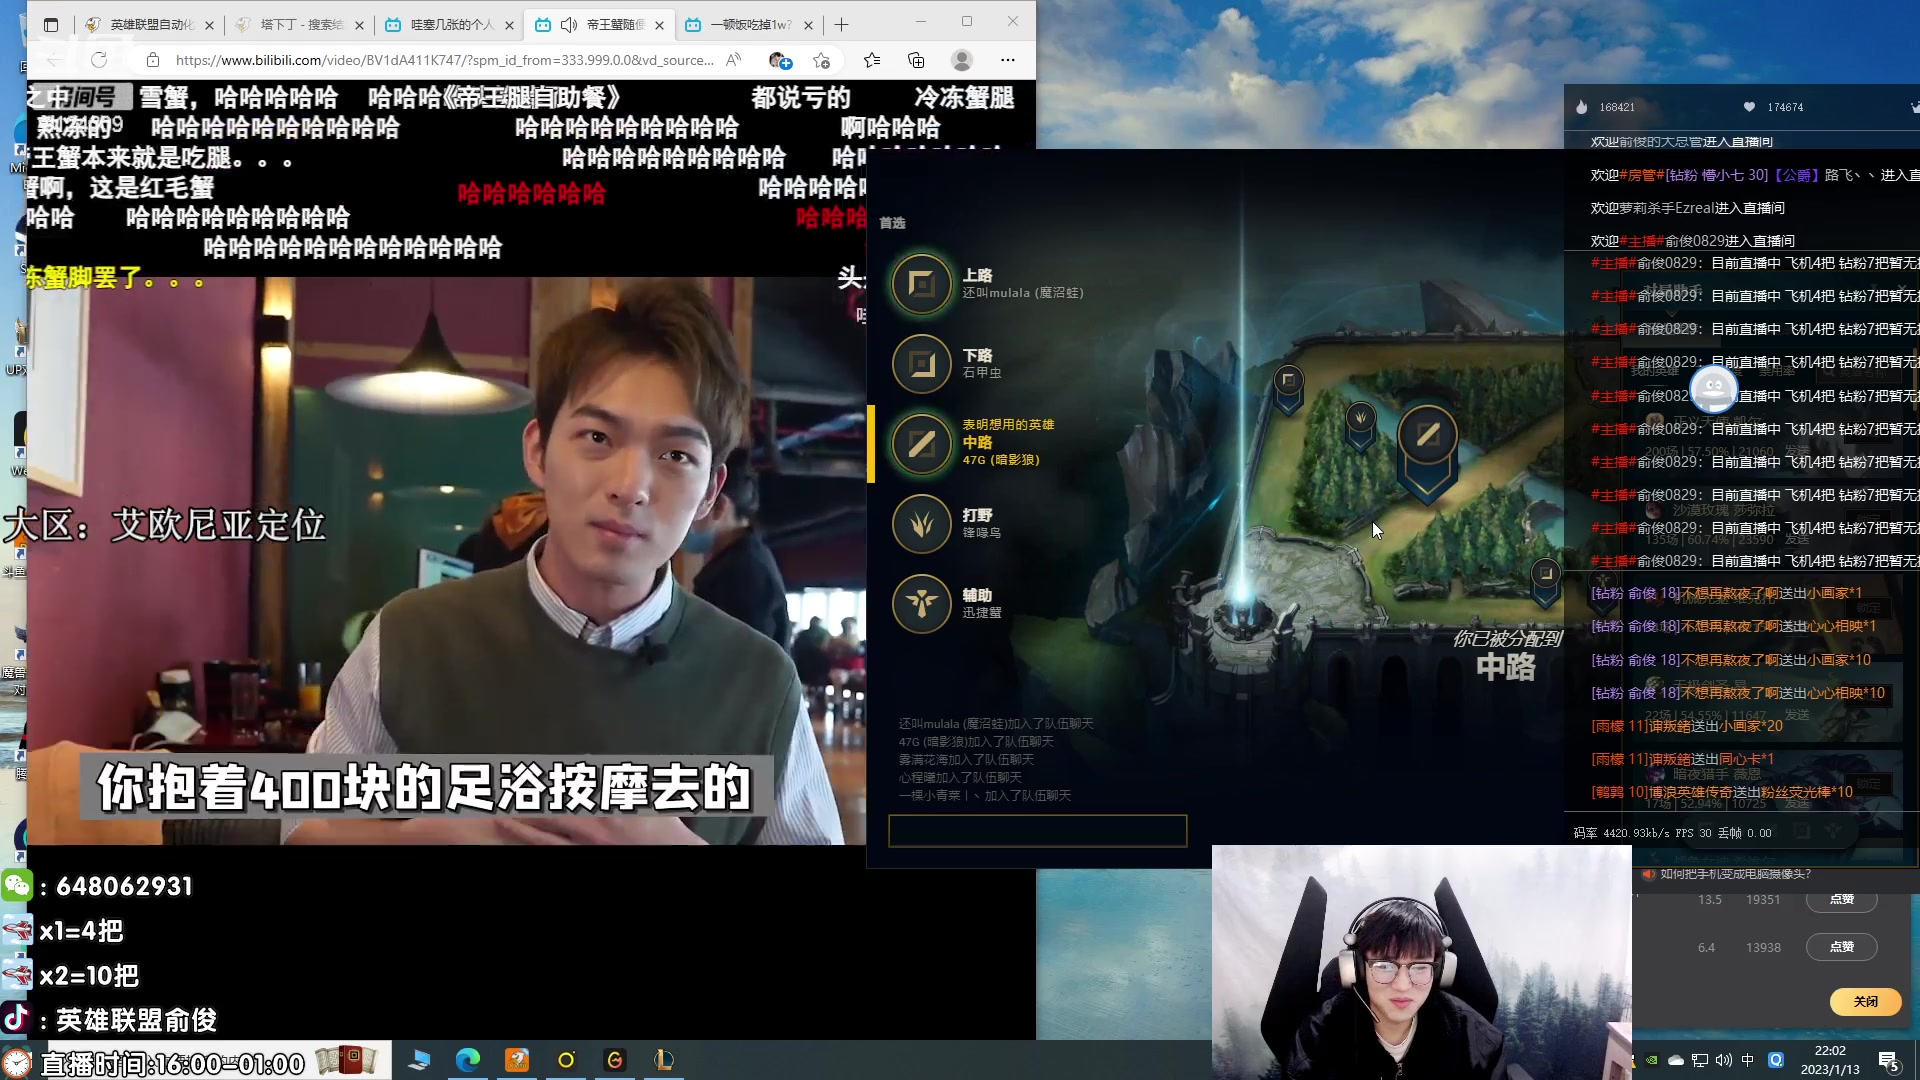The width and height of the screenshot is (1920, 1080).
Task: Open the orange app on taskbar
Action: 517,1060
